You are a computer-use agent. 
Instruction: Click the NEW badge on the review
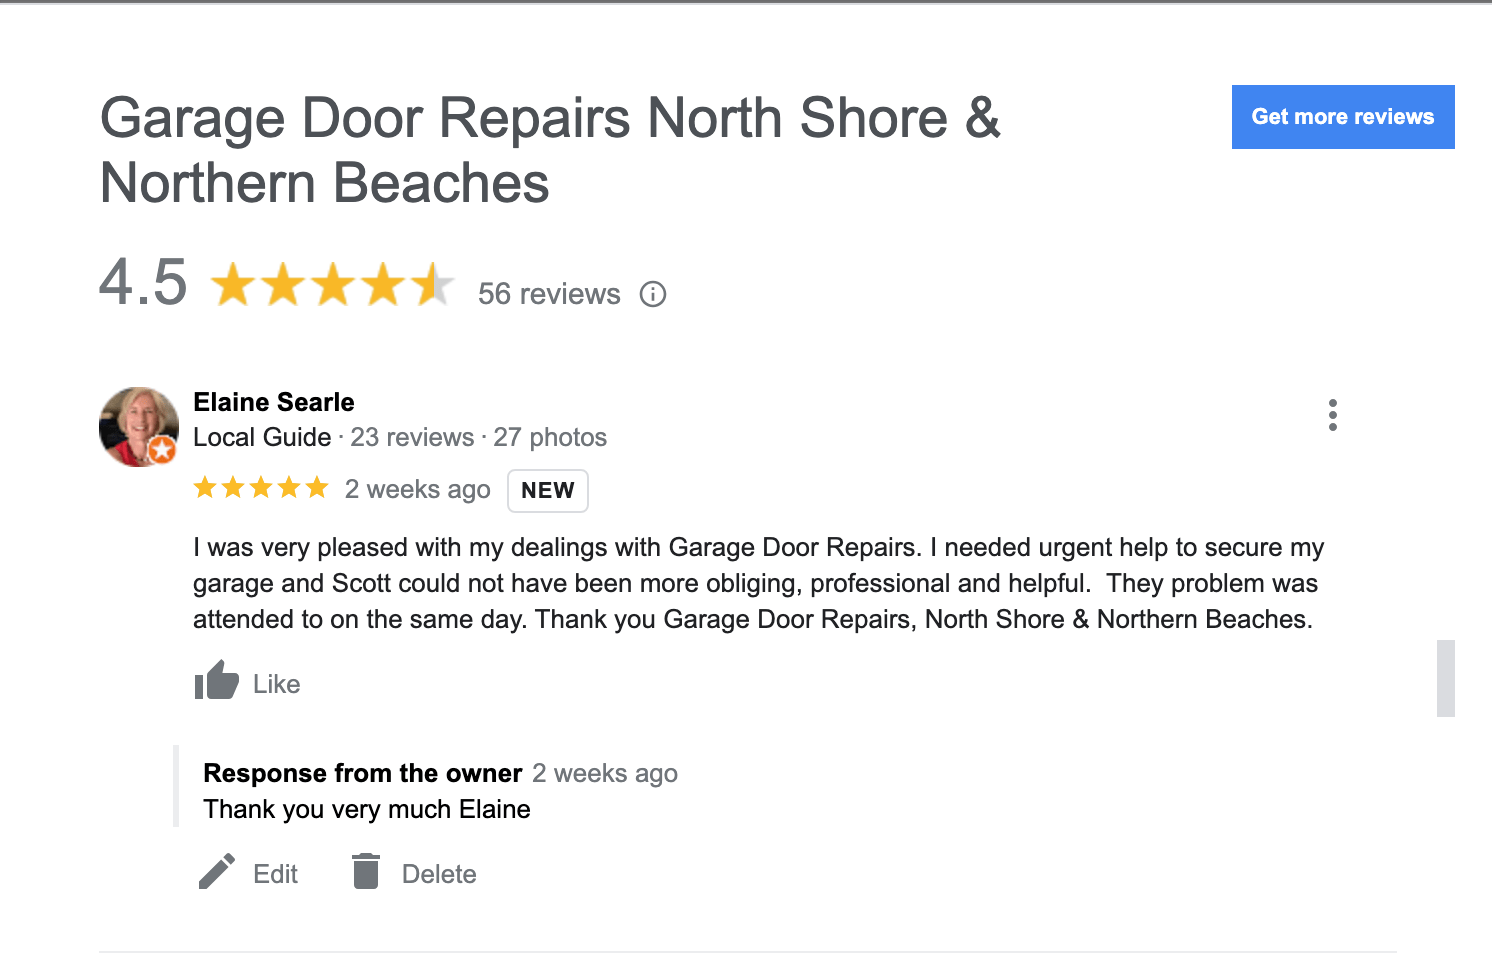tap(547, 491)
